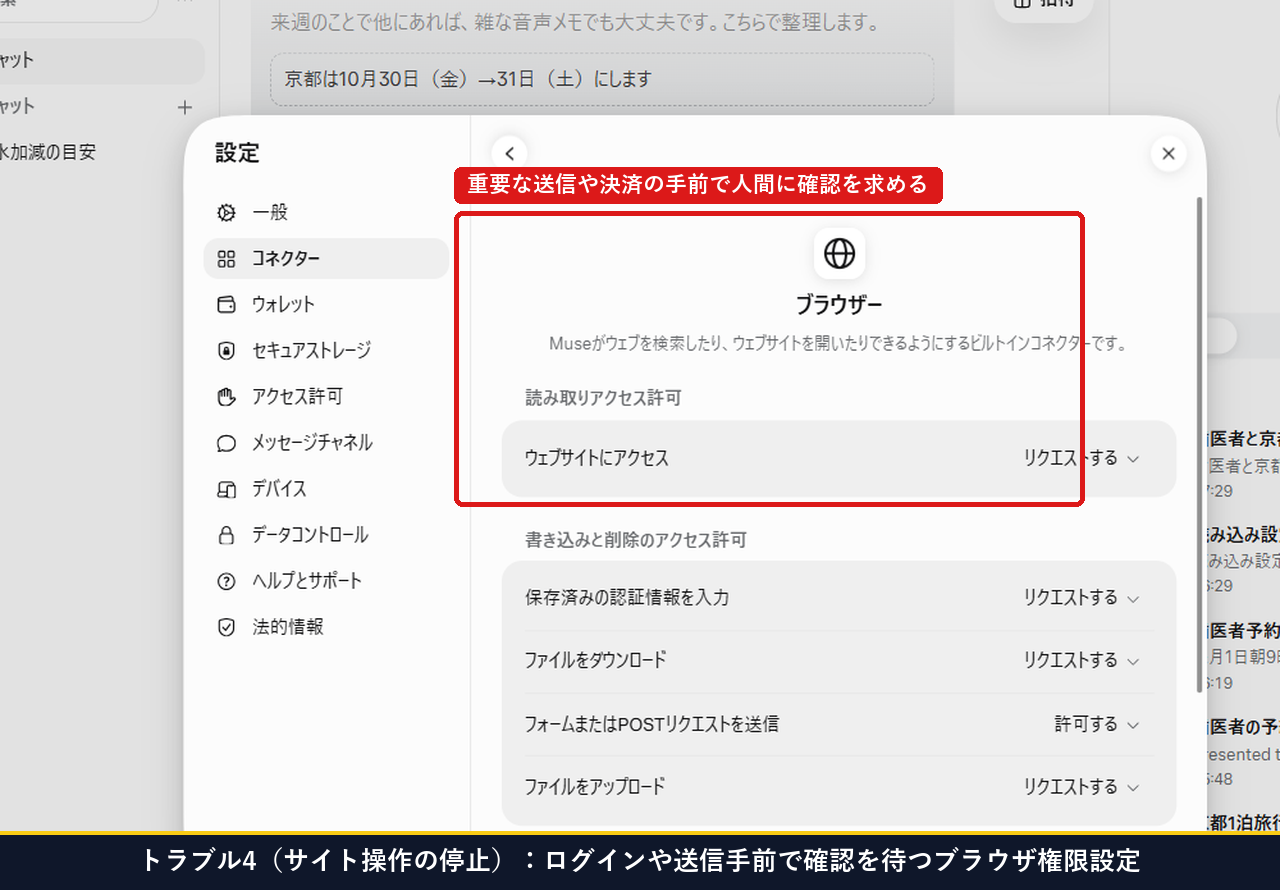Image resolution: width=1280 pixels, height=890 pixels.
Task: Open the ヘルプとサポート section
Action: (x=326, y=581)
